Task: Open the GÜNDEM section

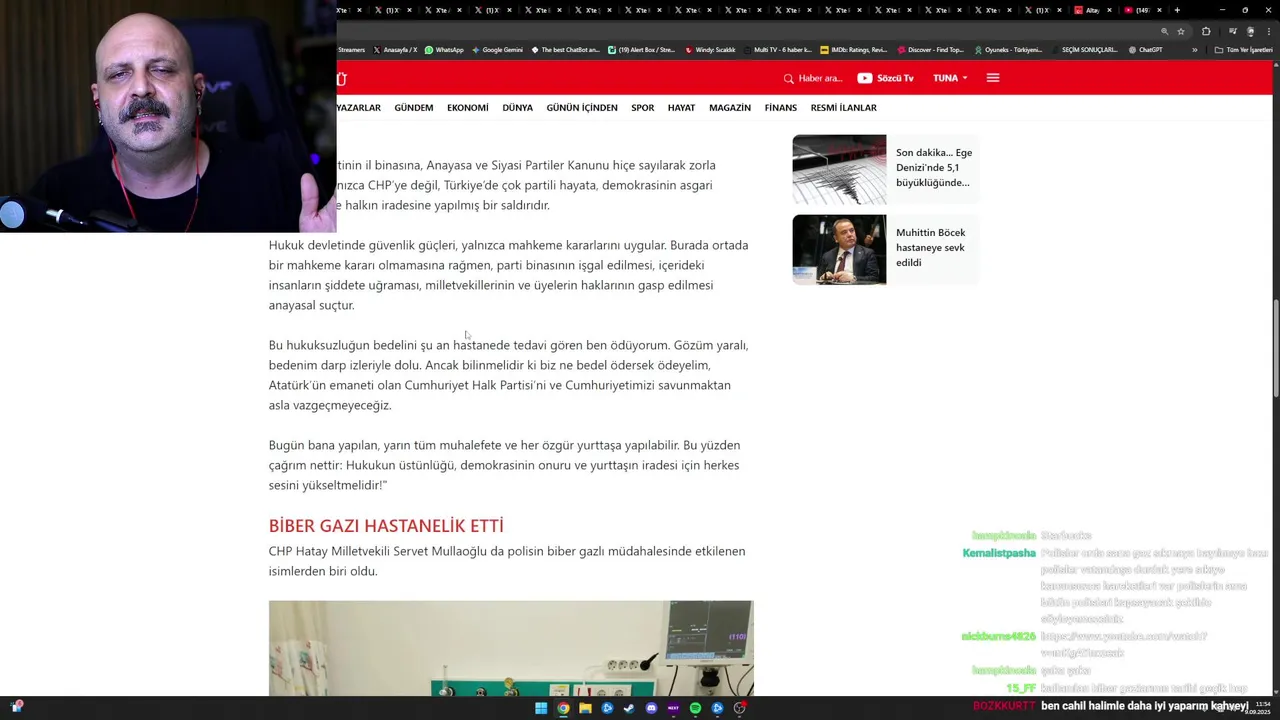Action: (x=414, y=108)
